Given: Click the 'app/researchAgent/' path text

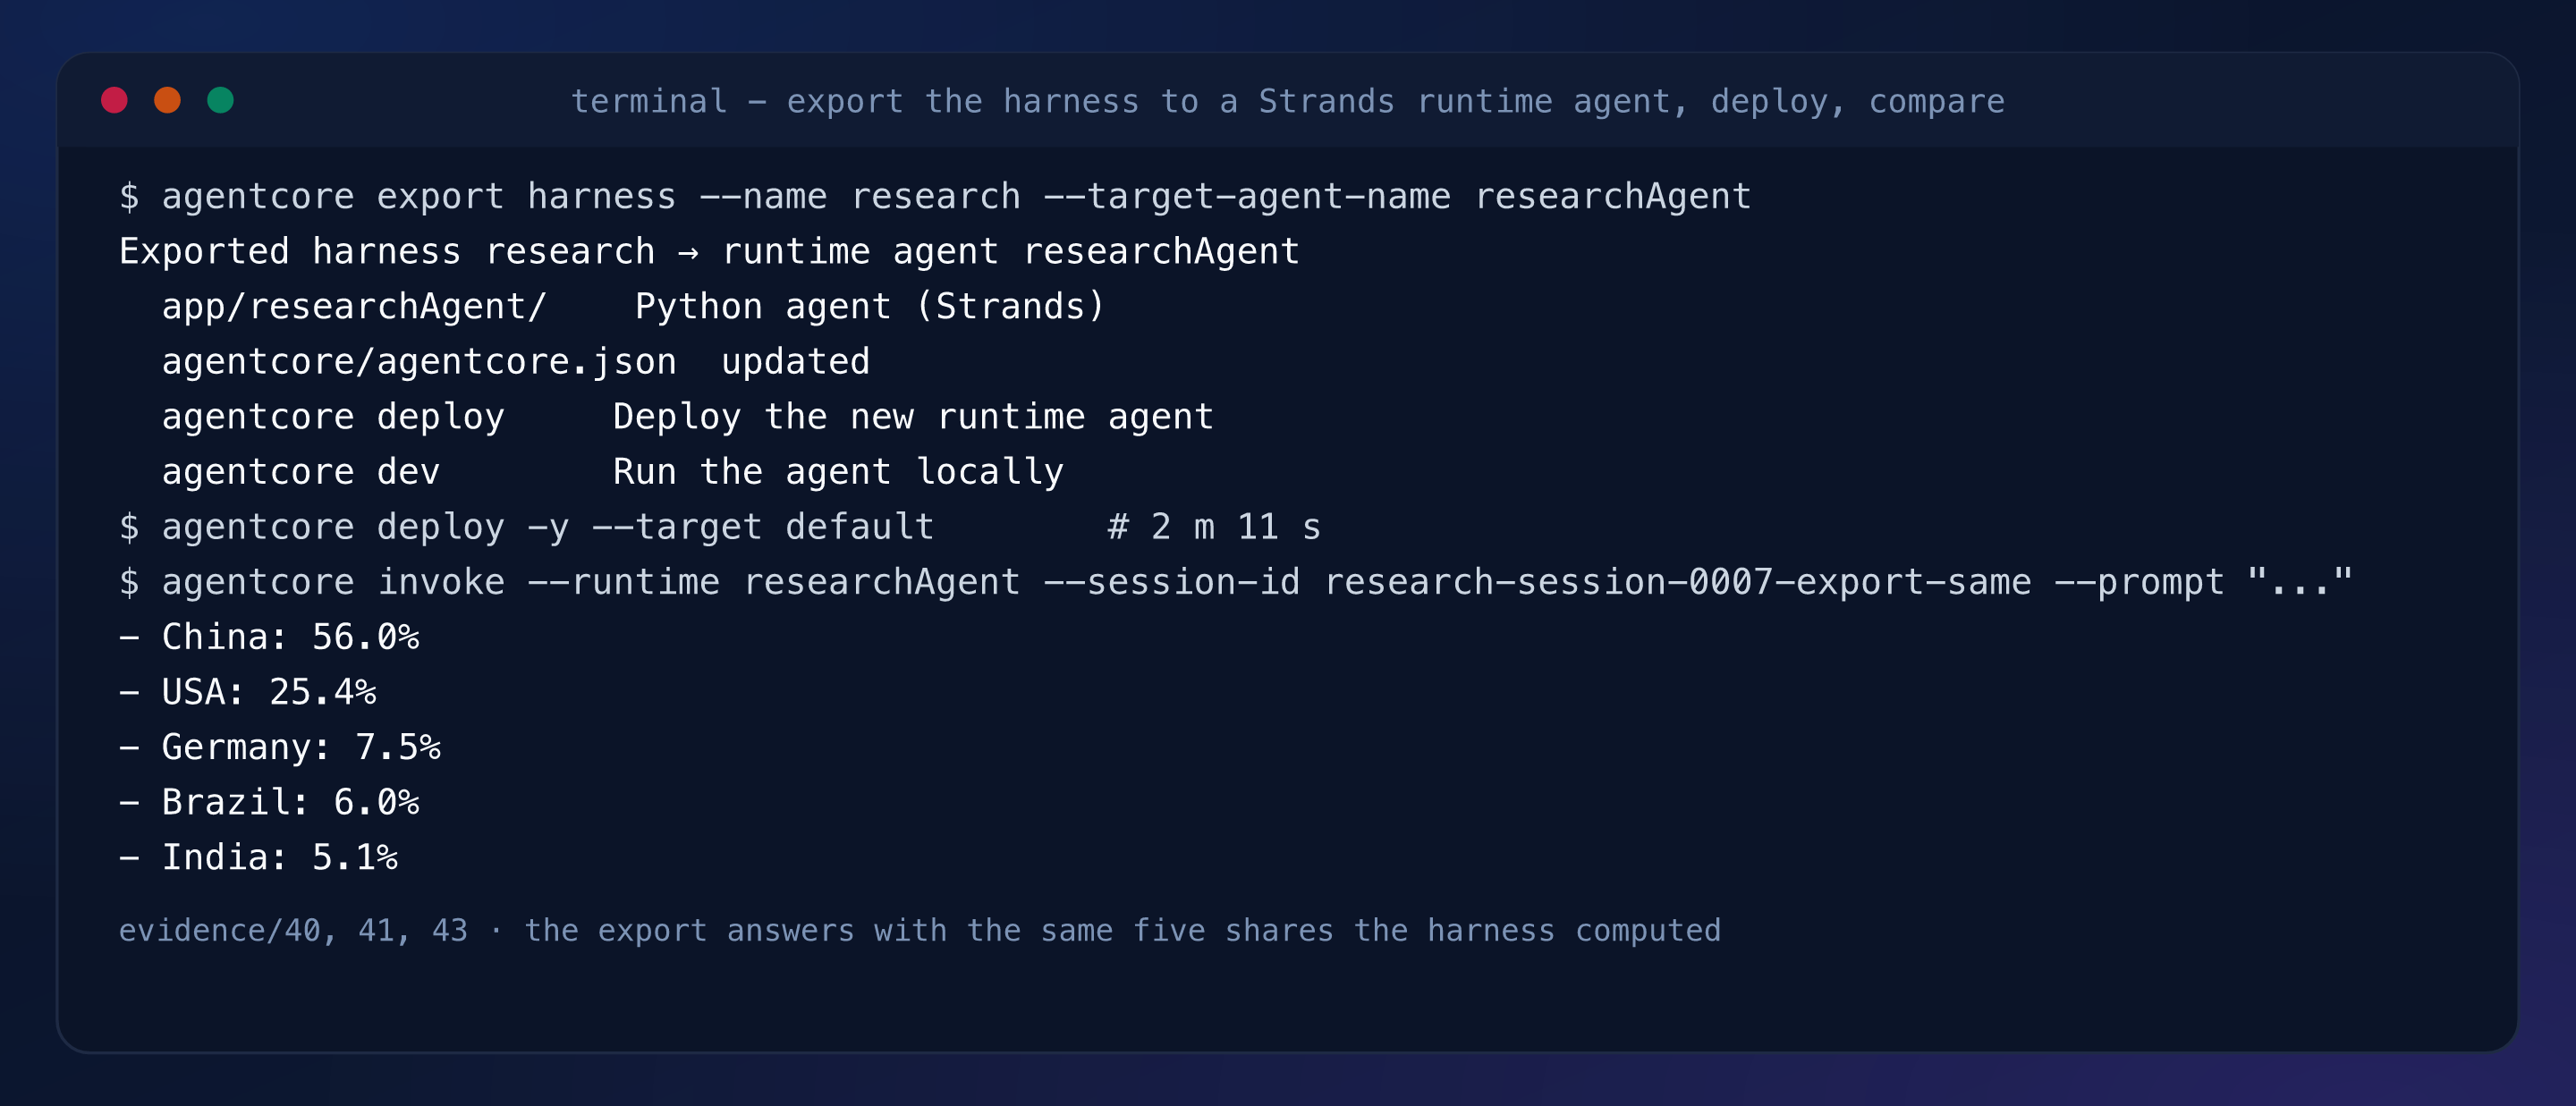Looking at the screenshot, I should (354, 306).
